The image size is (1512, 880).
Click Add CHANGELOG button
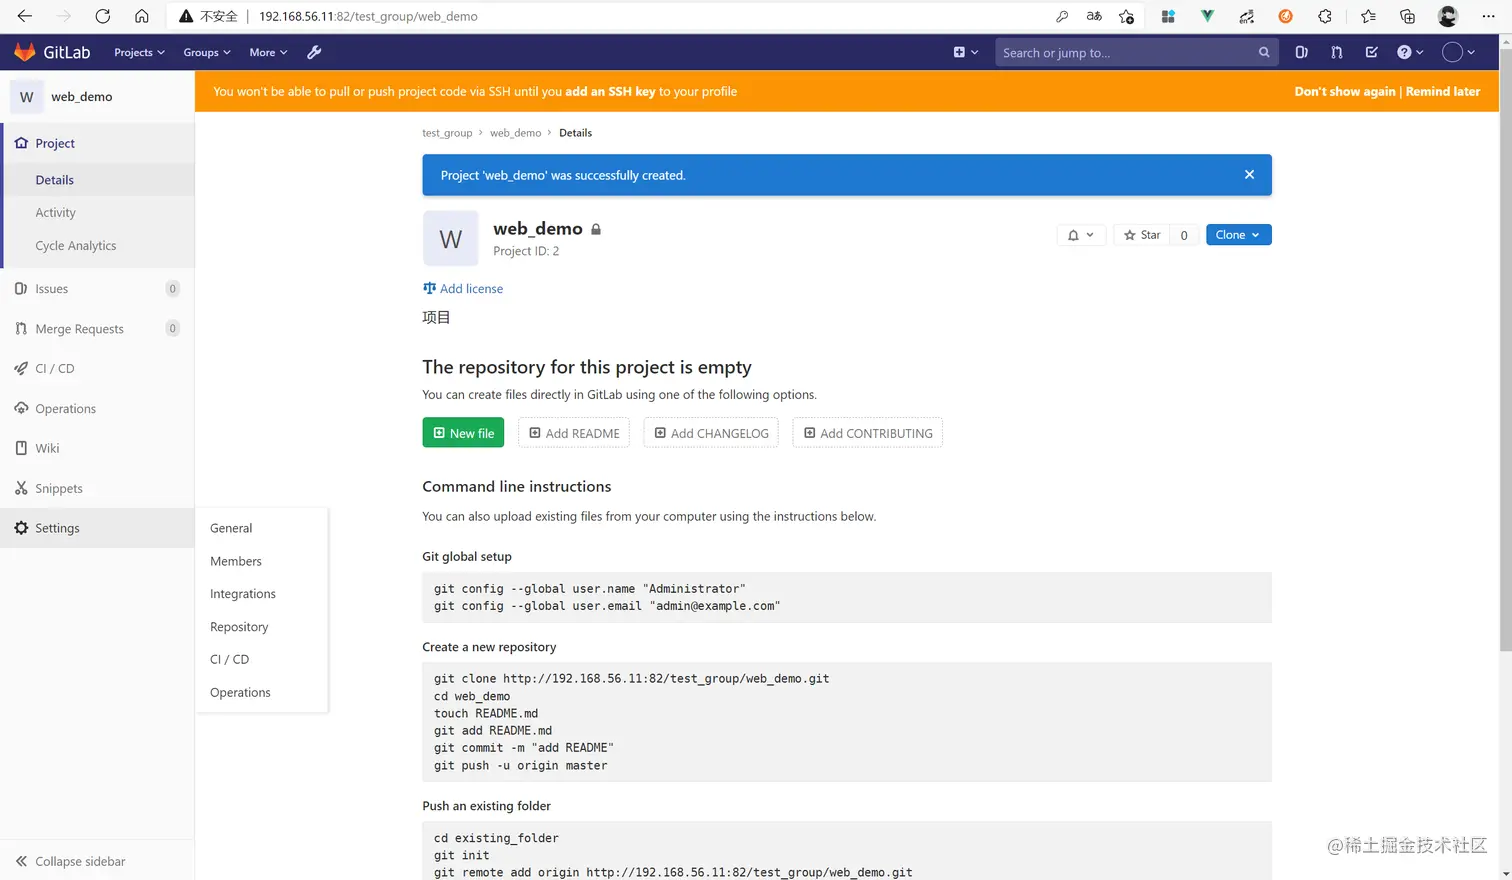(x=711, y=433)
